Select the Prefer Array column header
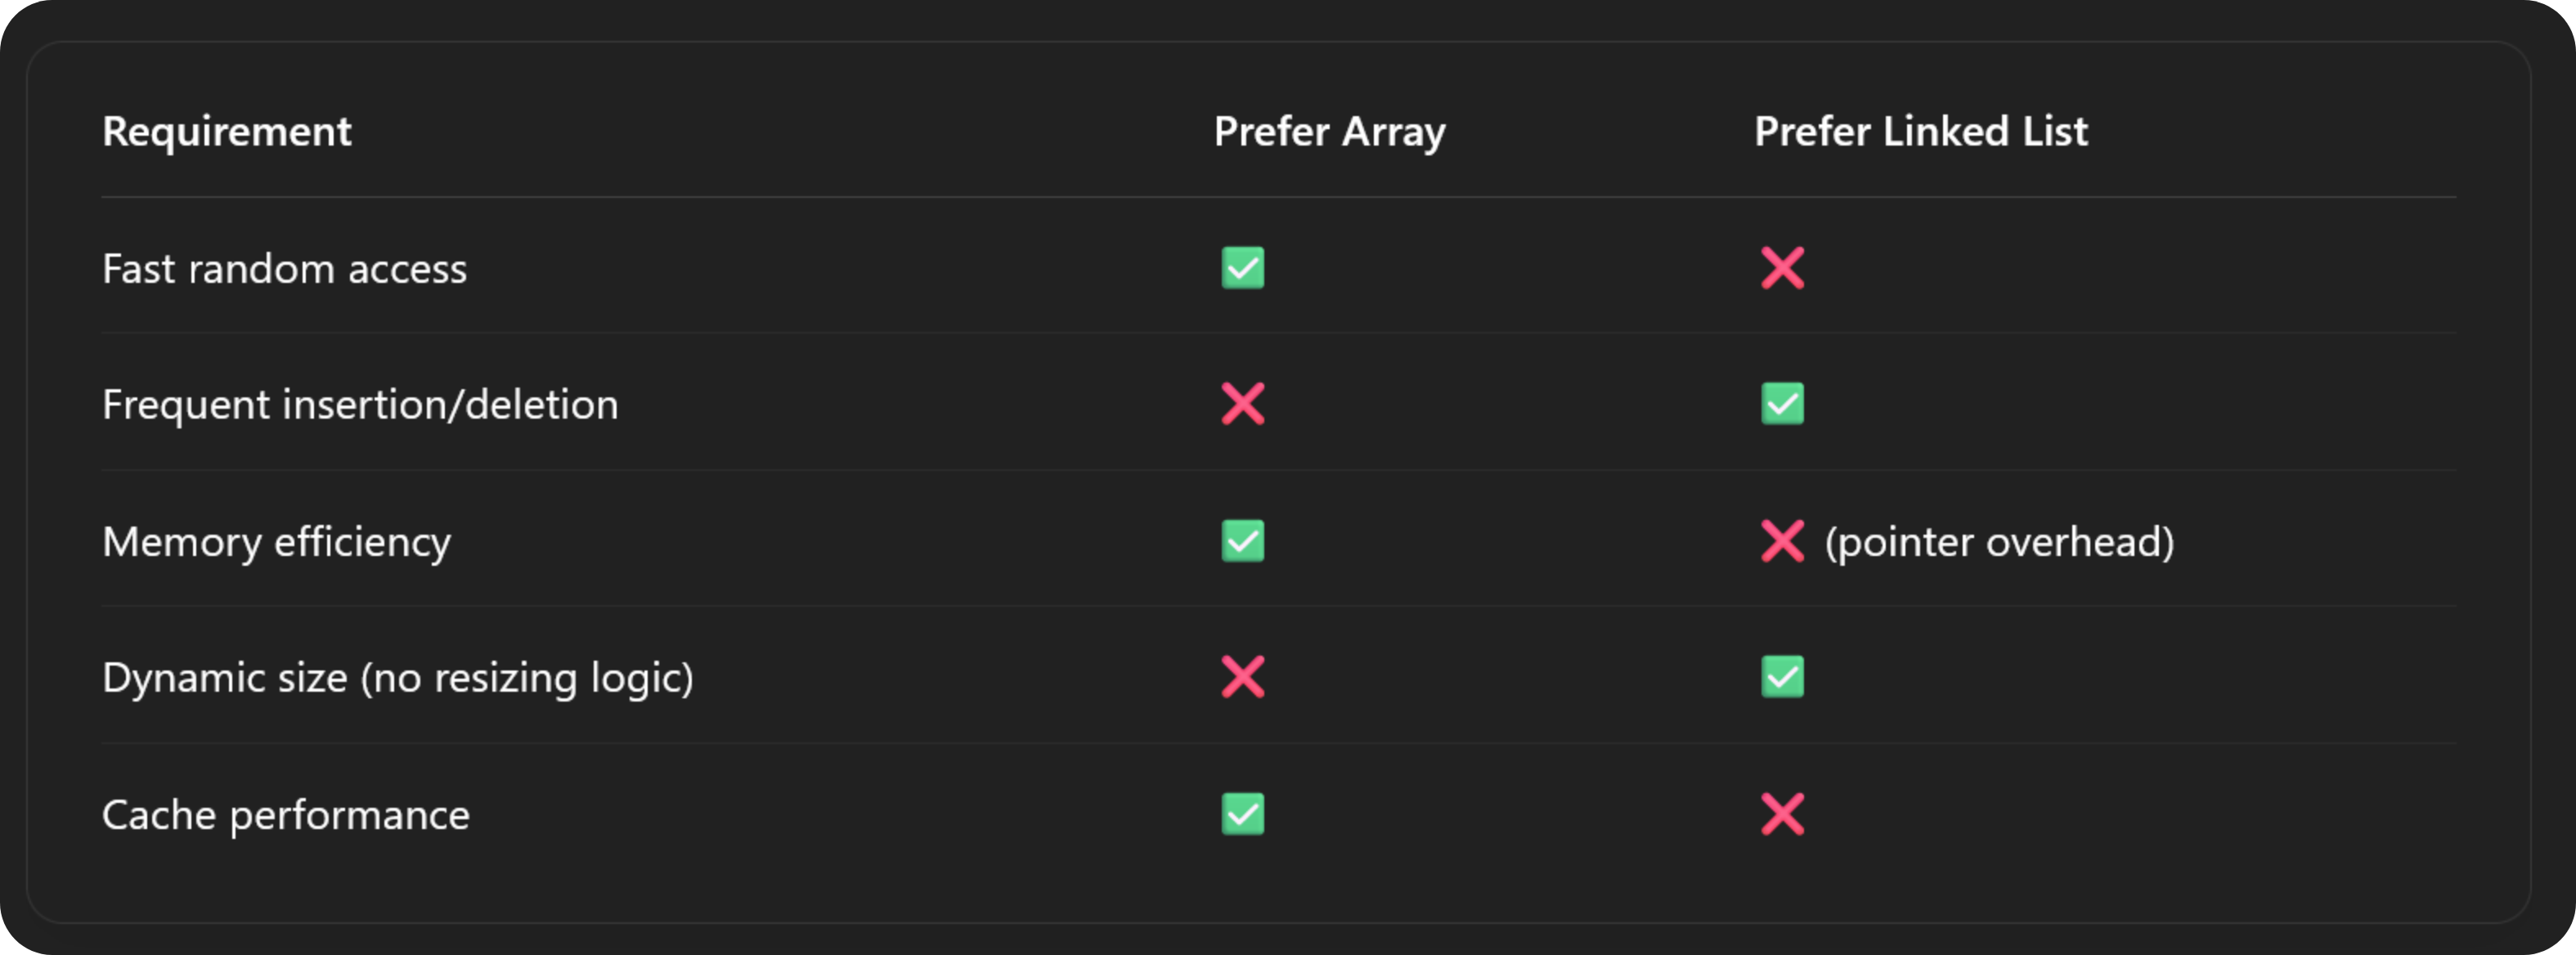2576x955 pixels. tap(1329, 132)
